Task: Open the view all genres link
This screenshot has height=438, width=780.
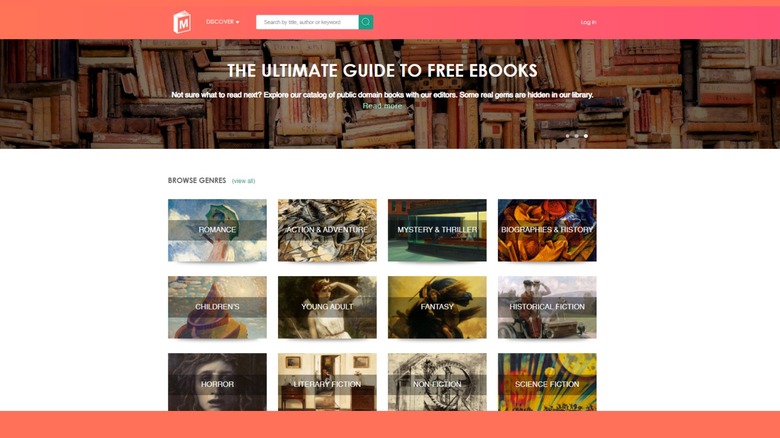Action: pos(243,181)
